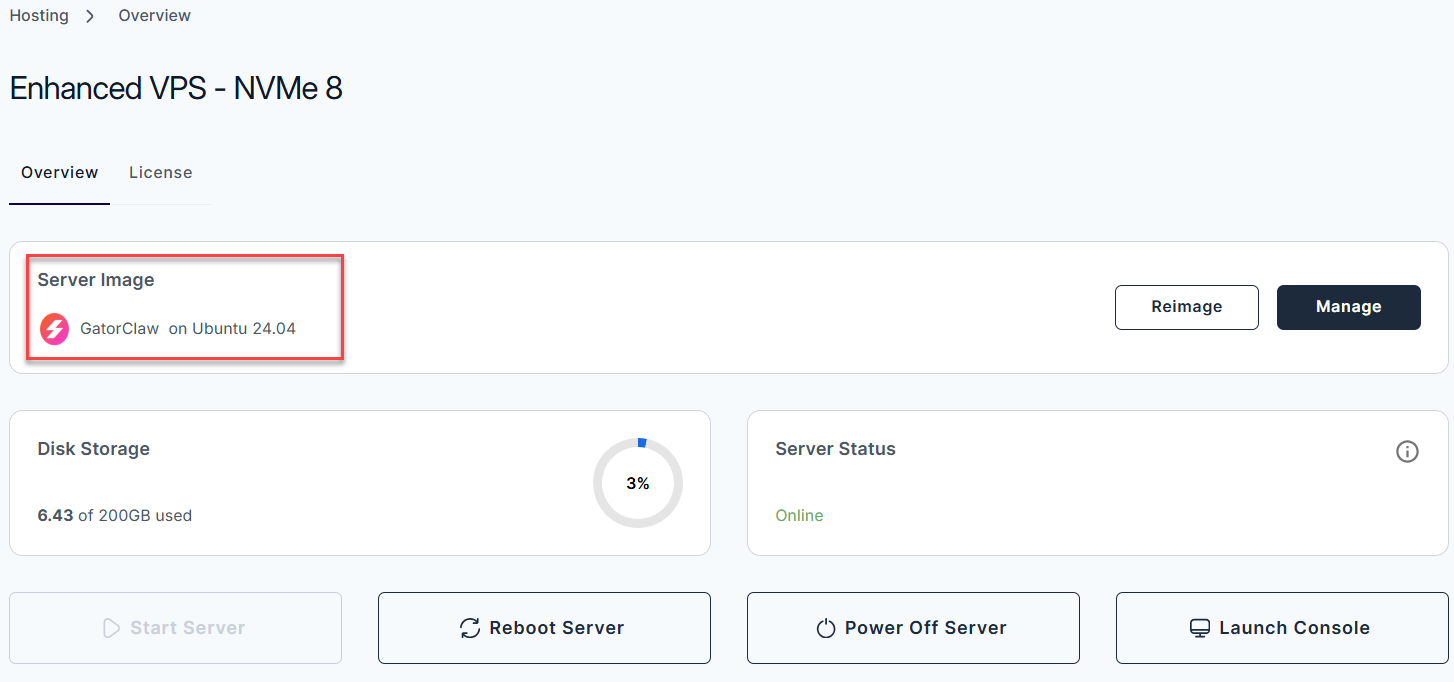This screenshot has width=1454, height=682.
Task: Click the Launch Console button
Action: [1282, 628]
